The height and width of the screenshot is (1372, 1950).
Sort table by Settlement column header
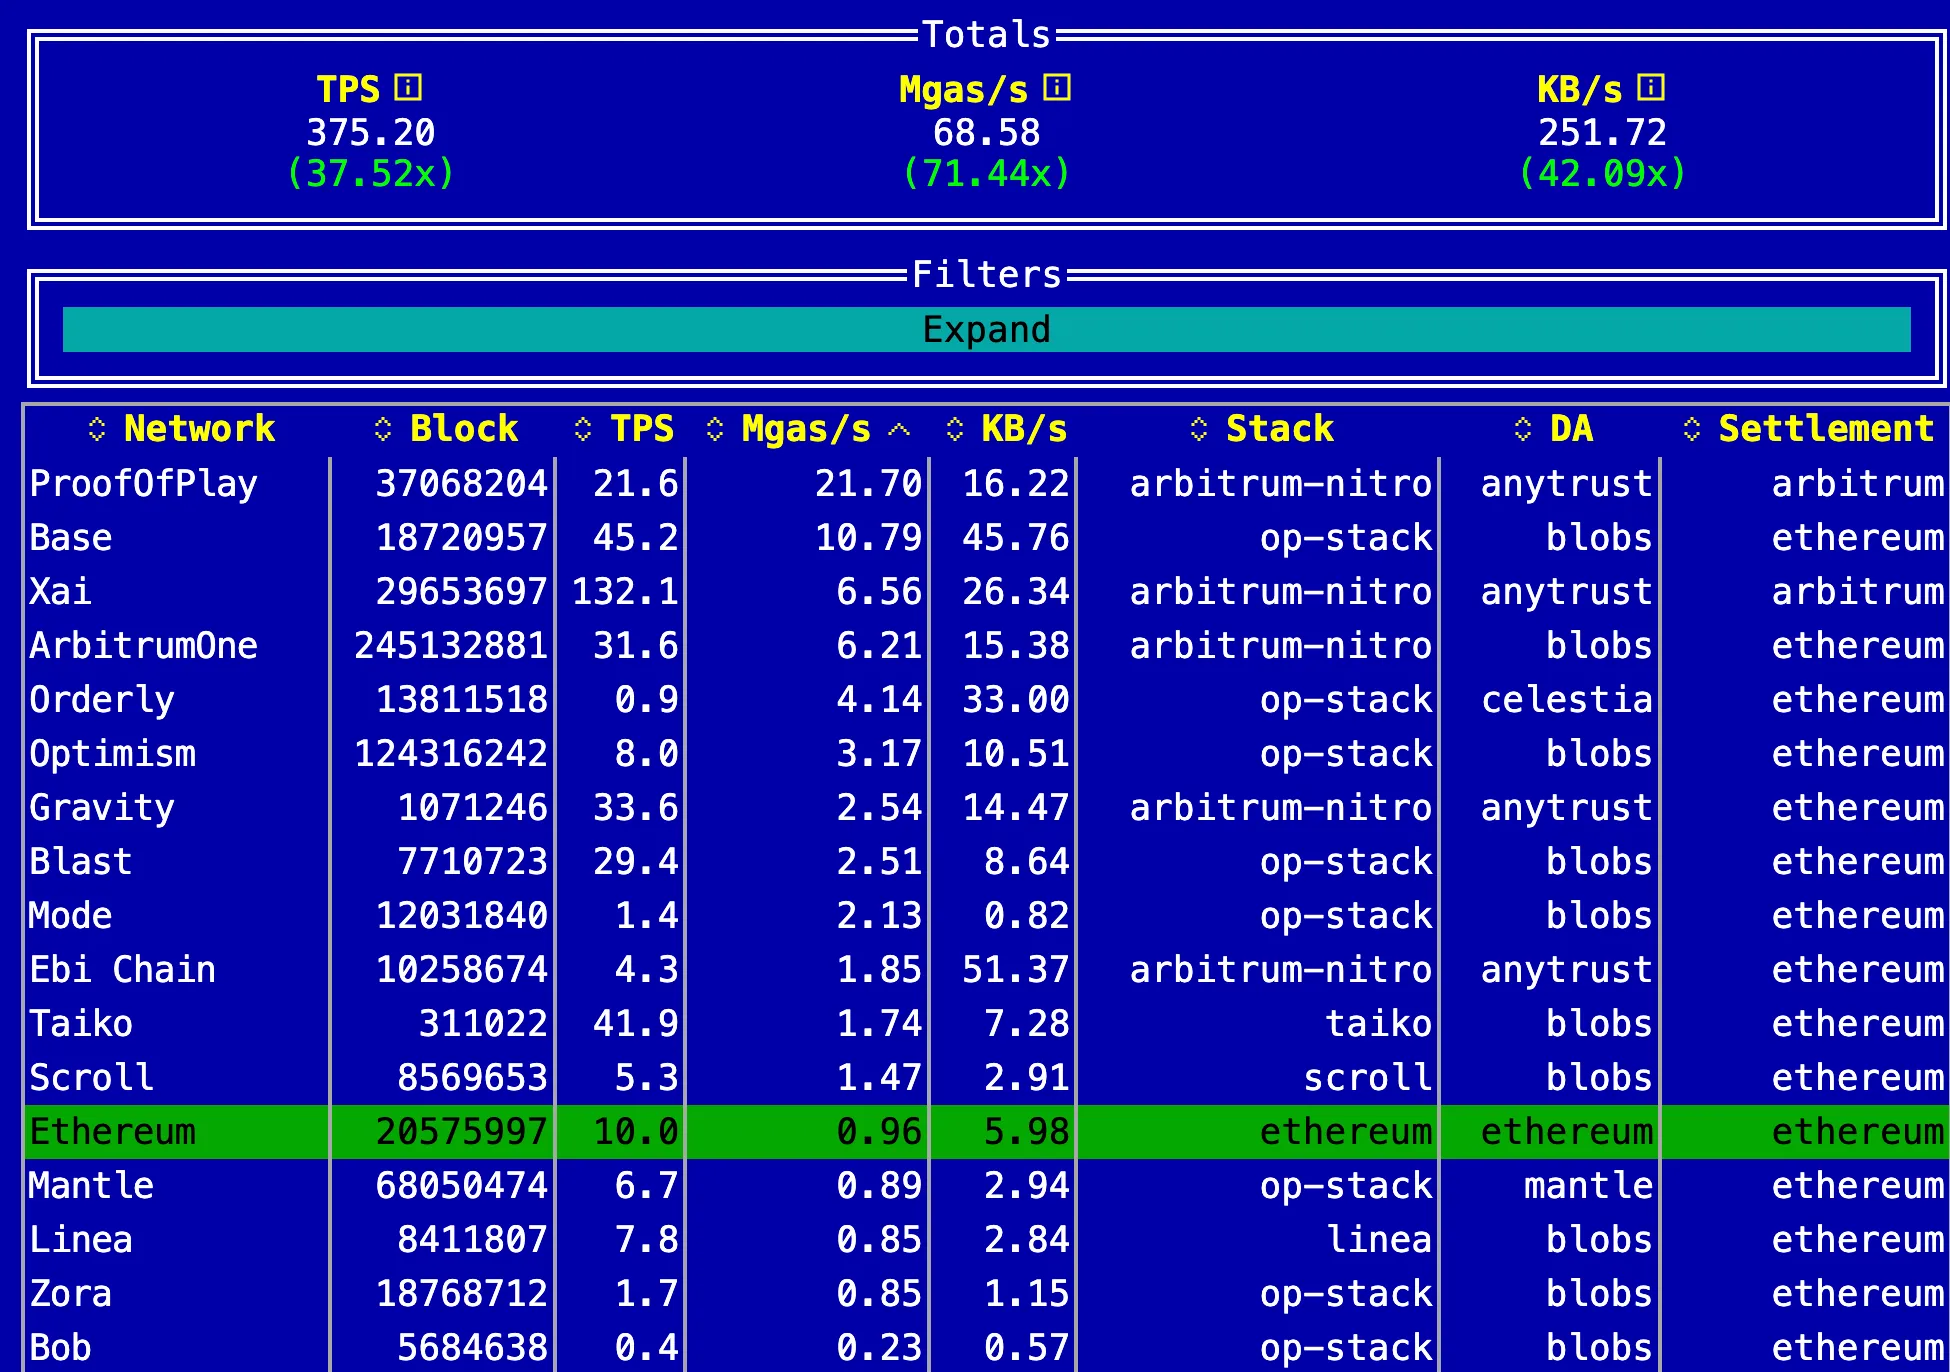tap(1826, 429)
